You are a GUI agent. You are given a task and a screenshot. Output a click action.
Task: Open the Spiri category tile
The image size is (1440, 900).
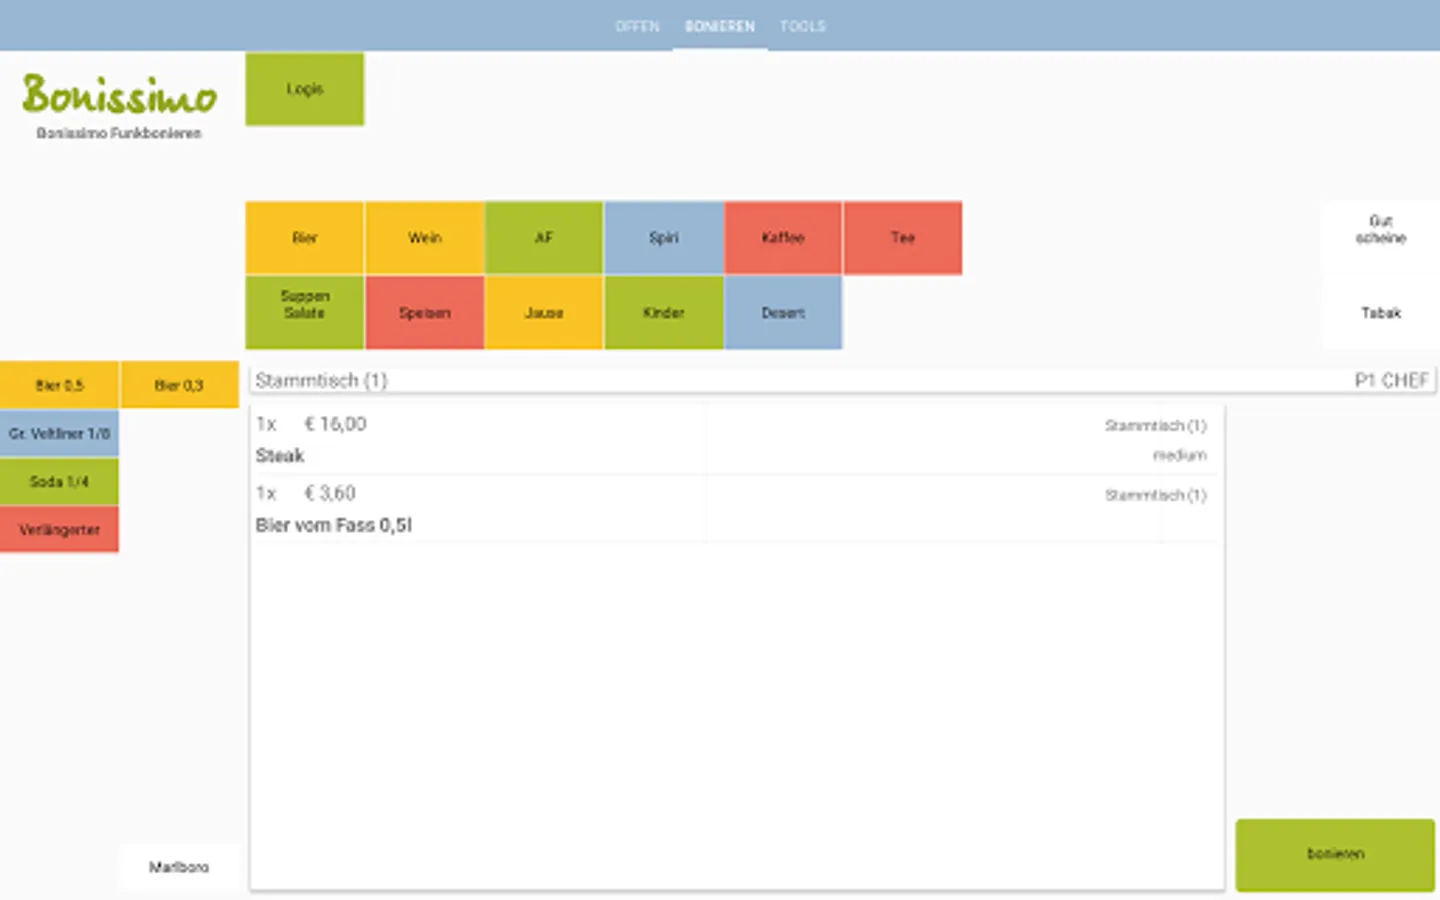tap(664, 238)
